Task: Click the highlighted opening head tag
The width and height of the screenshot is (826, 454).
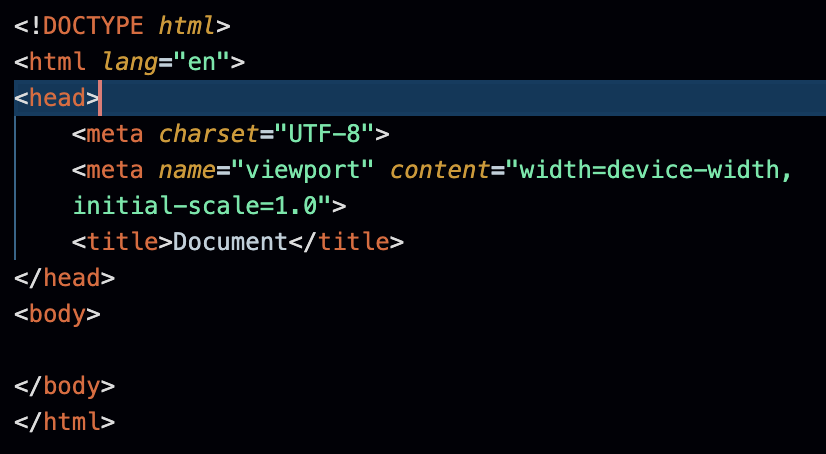Action: tap(57, 98)
